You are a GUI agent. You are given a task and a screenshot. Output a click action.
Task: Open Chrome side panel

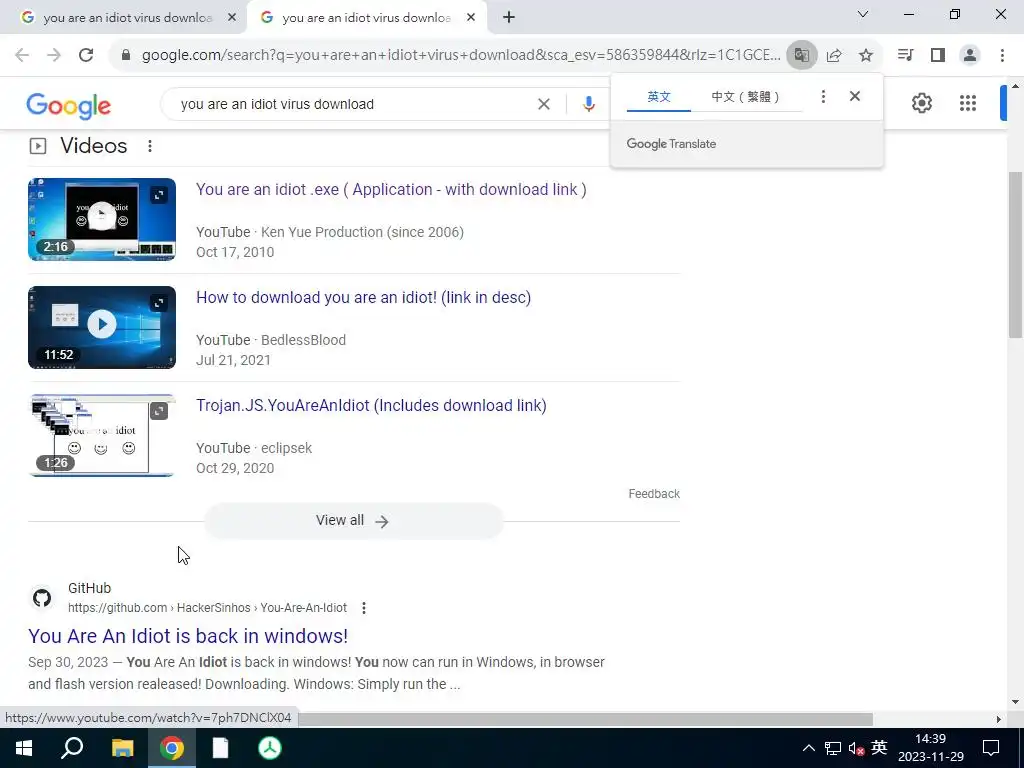tap(938, 55)
